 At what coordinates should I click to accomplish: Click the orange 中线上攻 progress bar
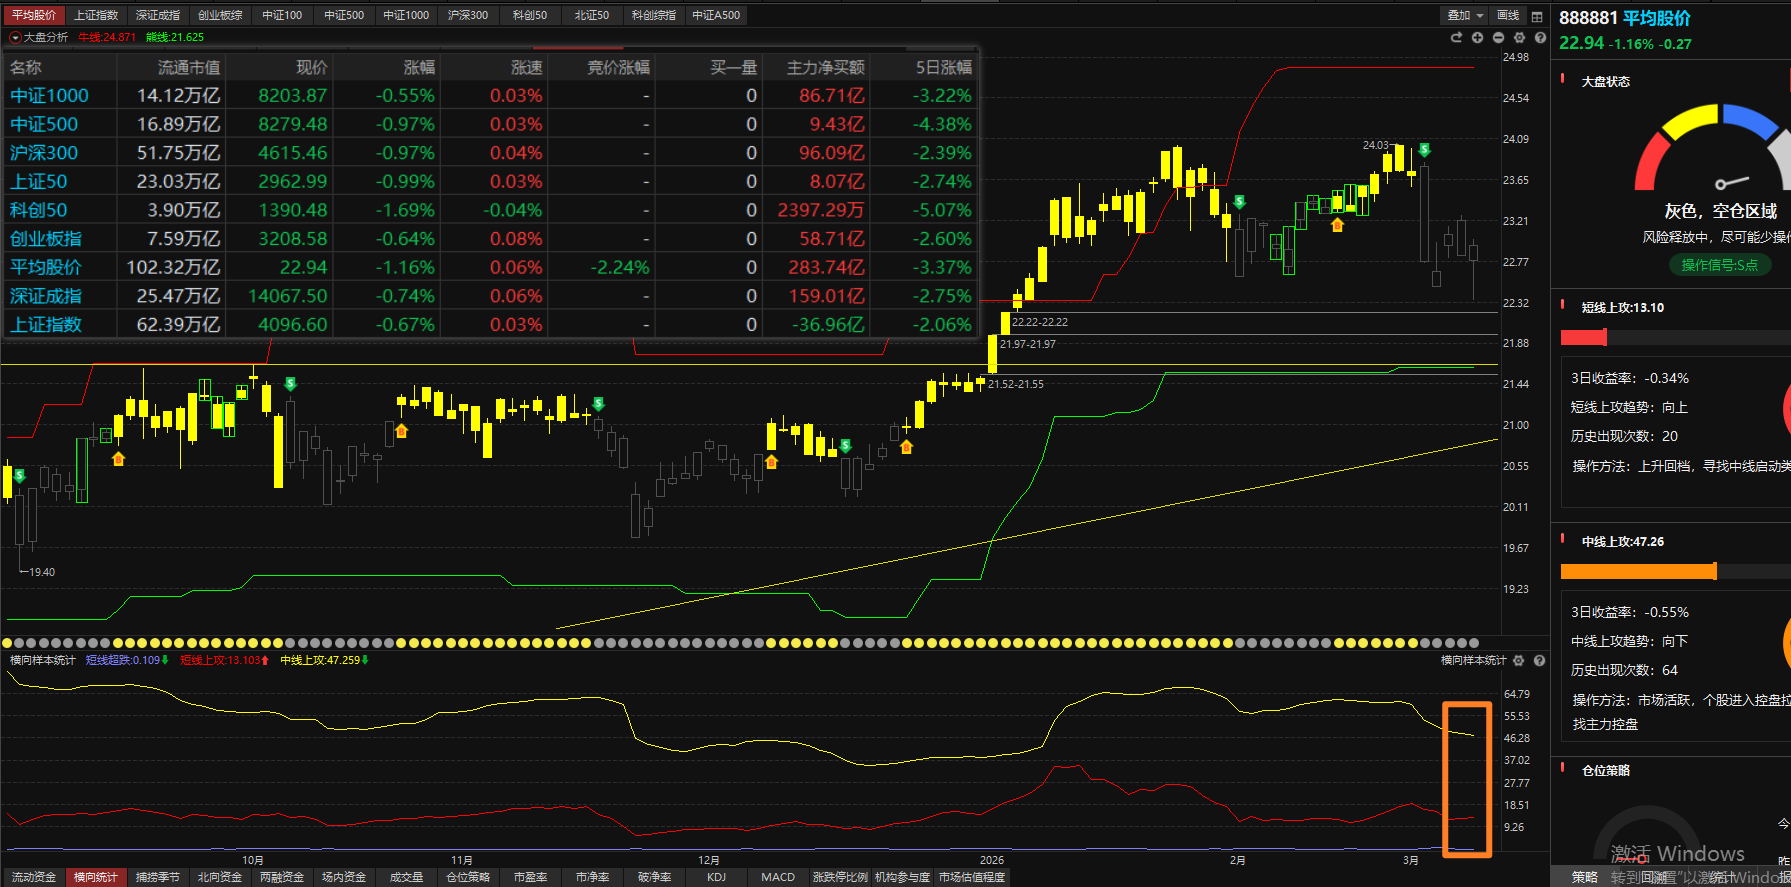1638,571
